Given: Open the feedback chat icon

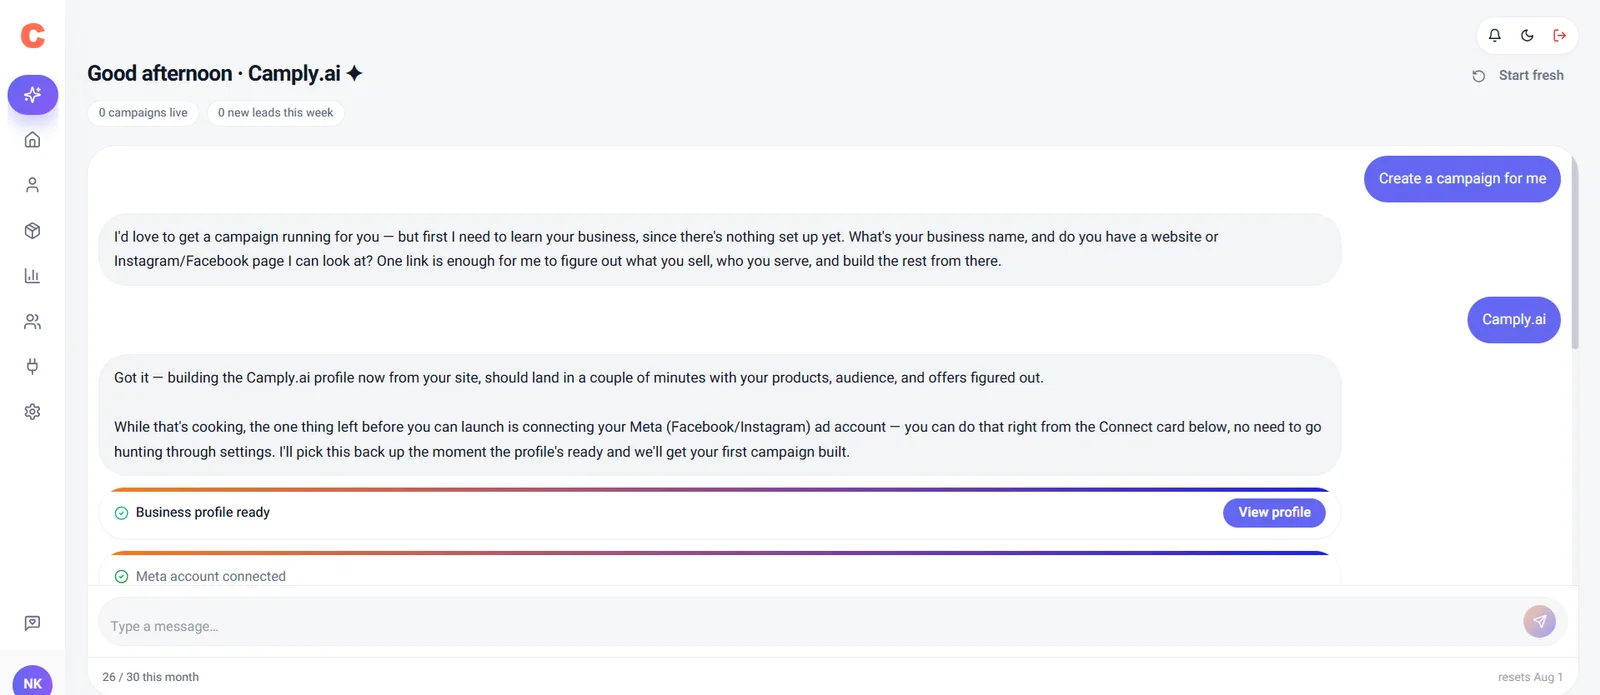Looking at the screenshot, I should click(32, 623).
